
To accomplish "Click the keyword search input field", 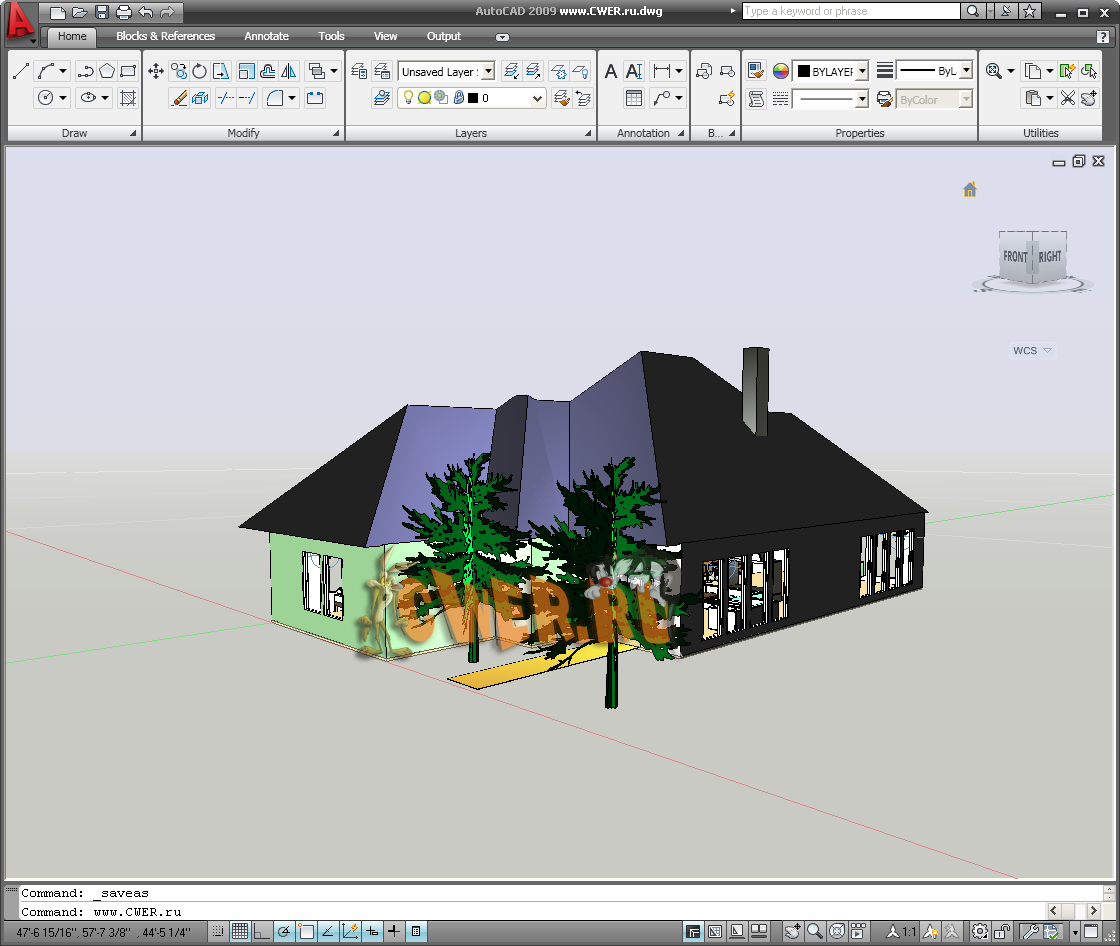I will (x=850, y=12).
